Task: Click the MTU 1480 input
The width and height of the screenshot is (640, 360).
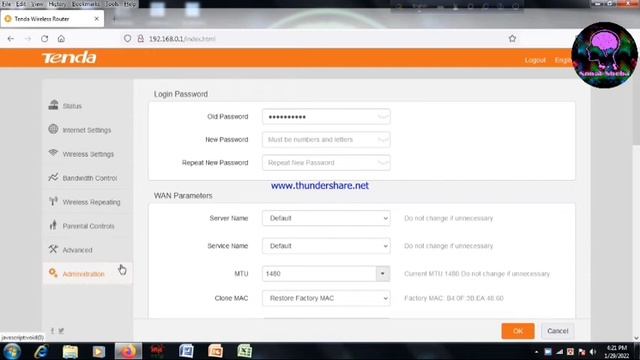Action: [319, 274]
